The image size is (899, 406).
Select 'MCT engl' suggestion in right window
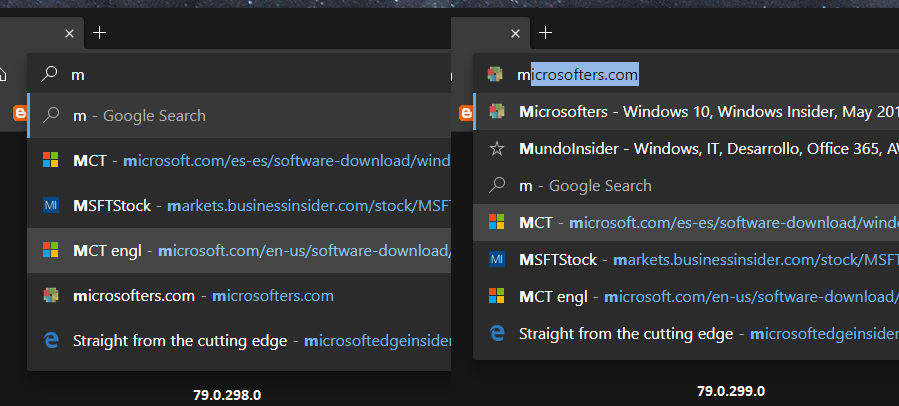(x=686, y=296)
